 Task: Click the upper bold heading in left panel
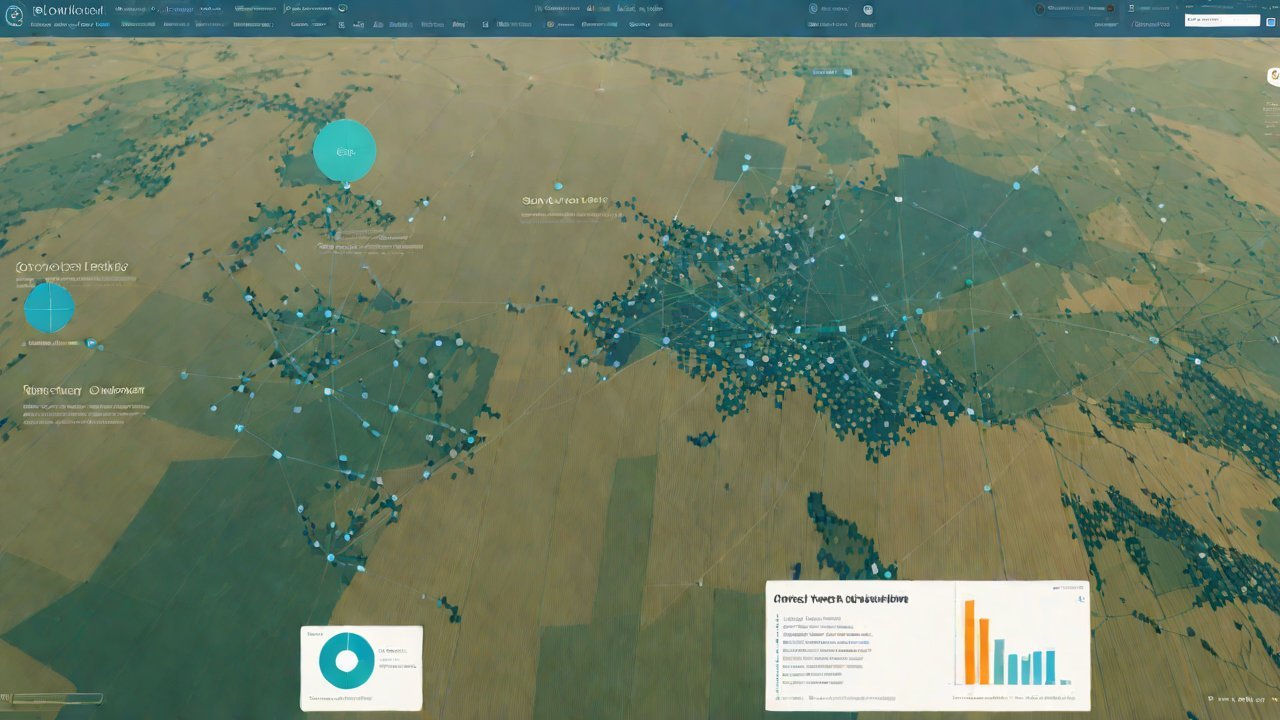click(71, 268)
